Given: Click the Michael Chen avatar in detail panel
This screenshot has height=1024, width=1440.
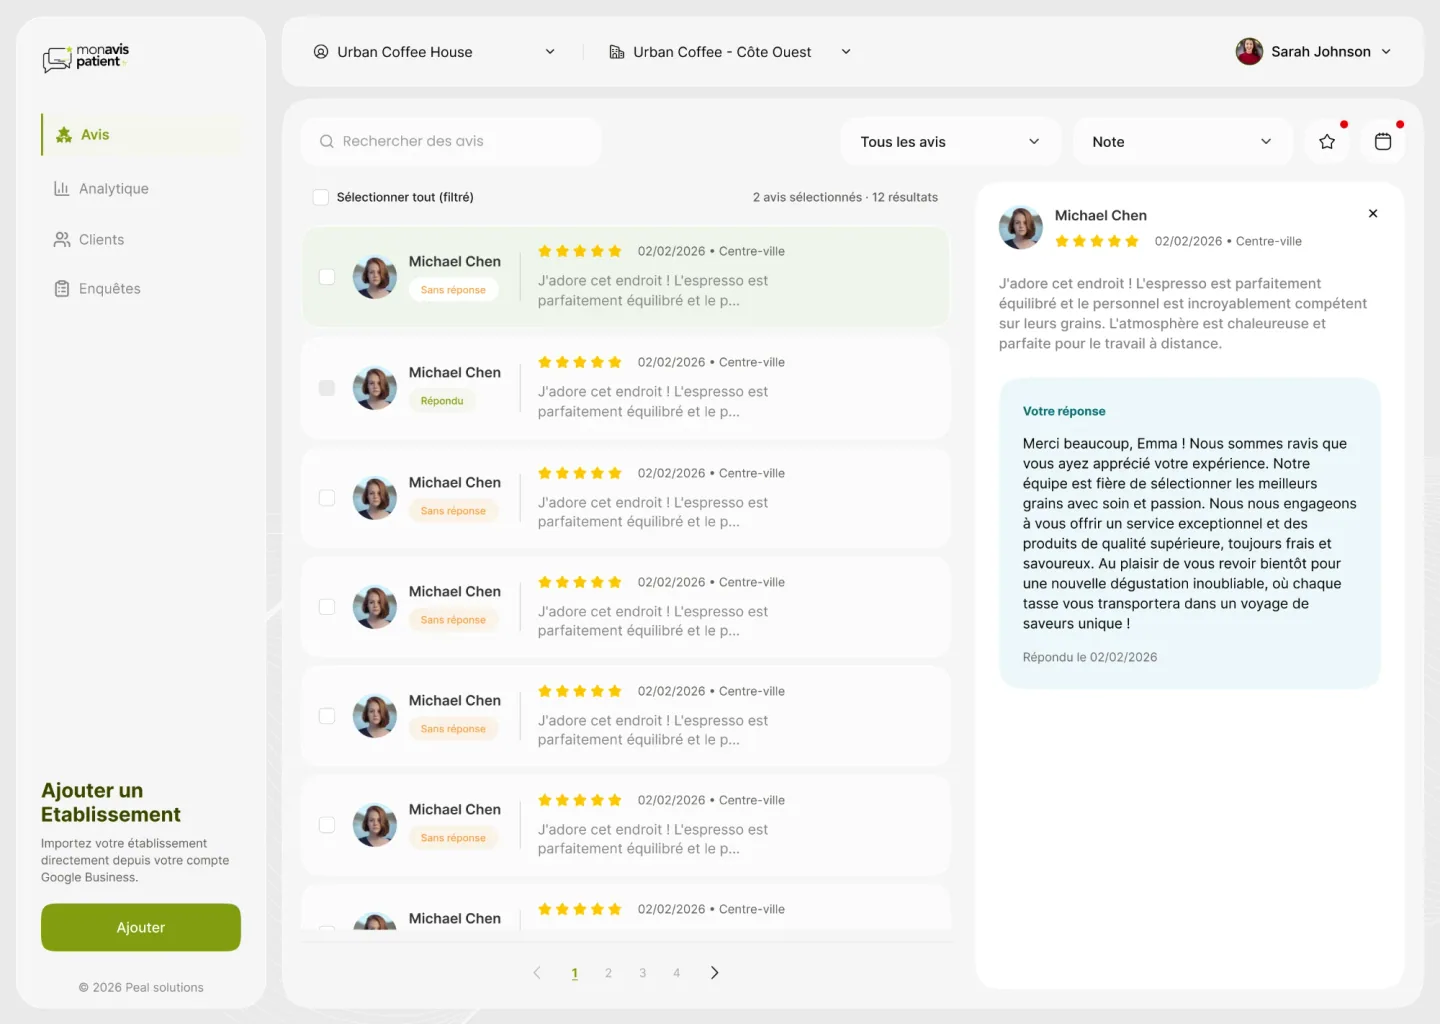Looking at the screenshot, I should click(x=1021, y=227).
